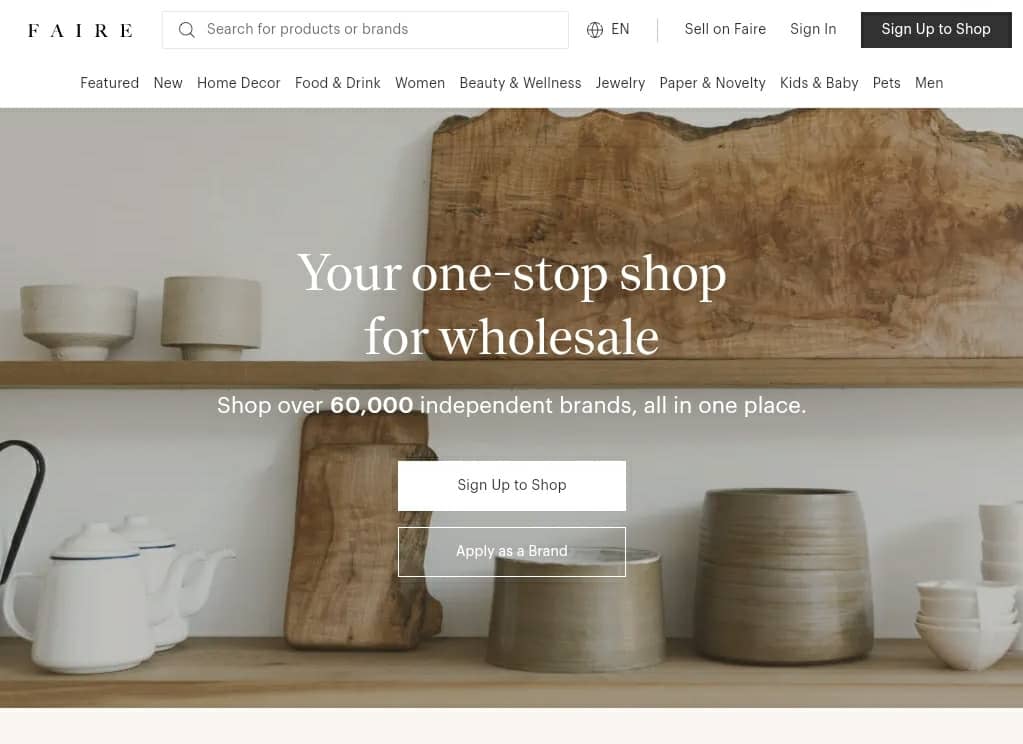Open the Pets category

[x=886, y=83]
